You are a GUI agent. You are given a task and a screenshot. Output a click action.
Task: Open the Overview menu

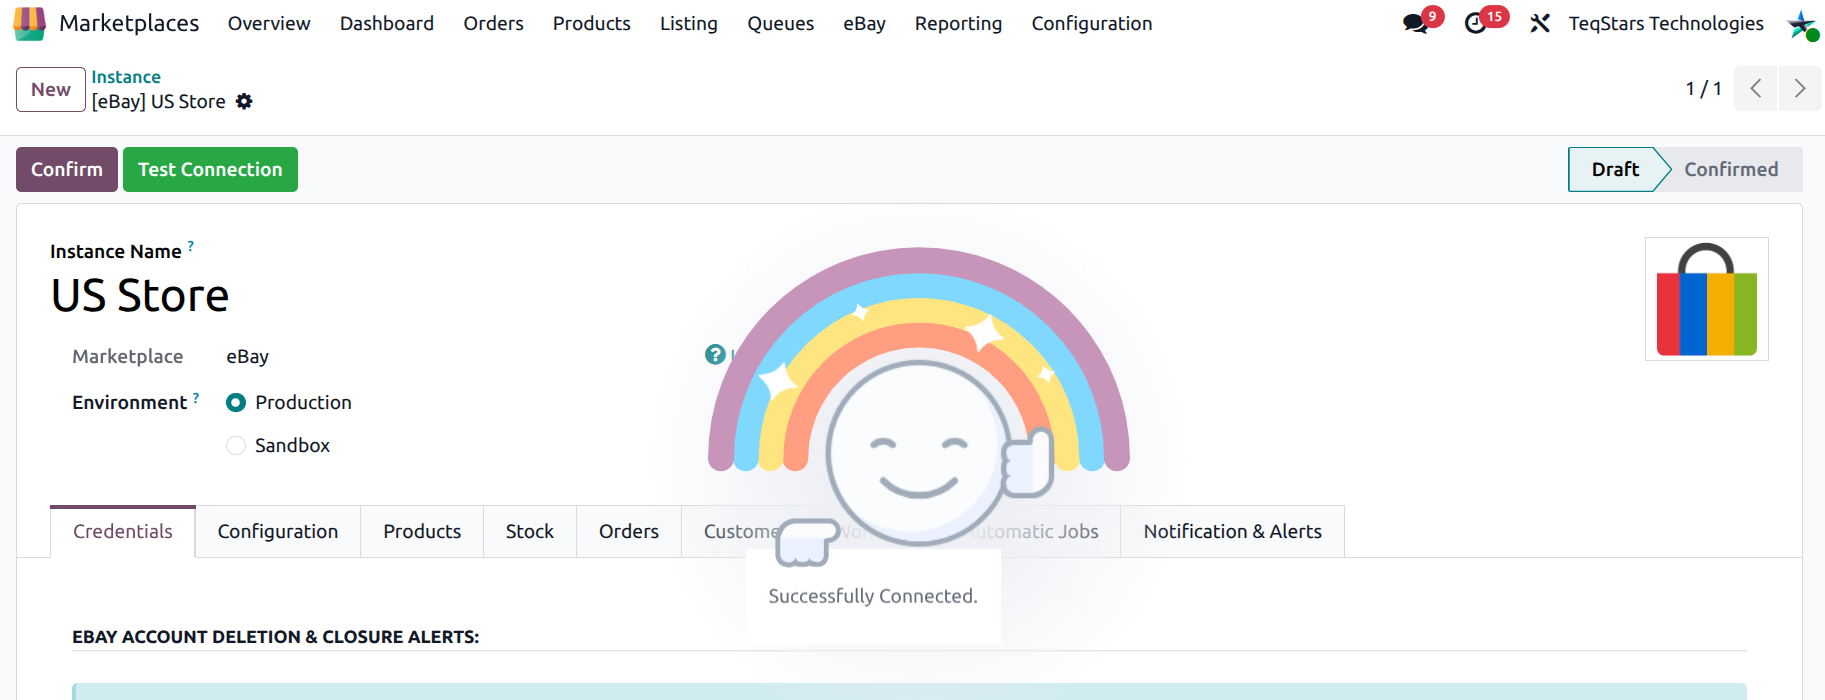[269, 23]
